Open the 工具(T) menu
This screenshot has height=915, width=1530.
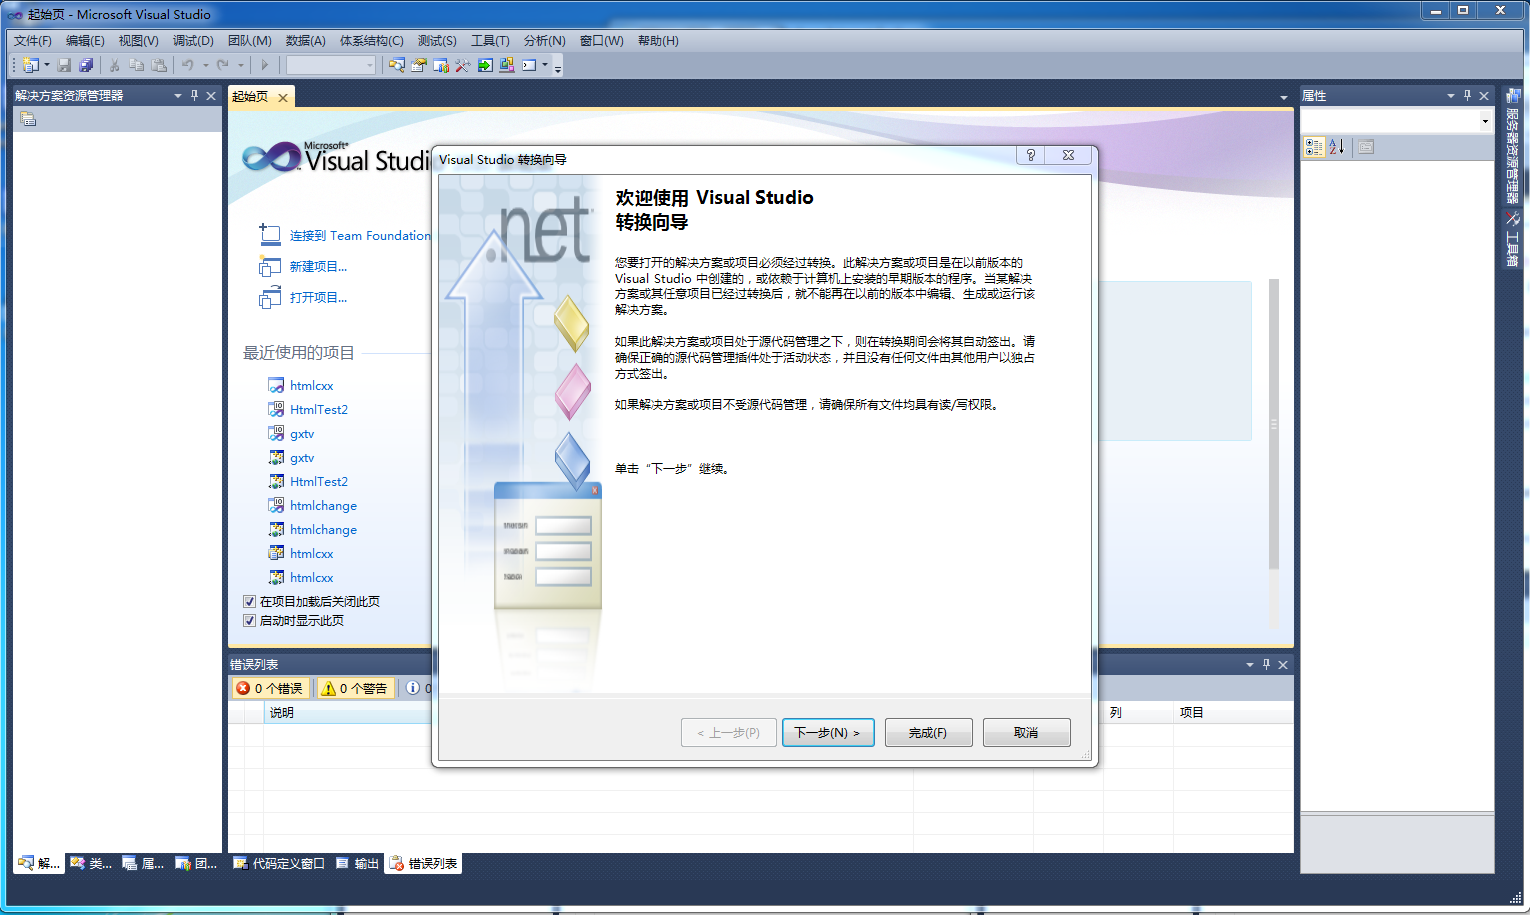click(x=490, y=40)
